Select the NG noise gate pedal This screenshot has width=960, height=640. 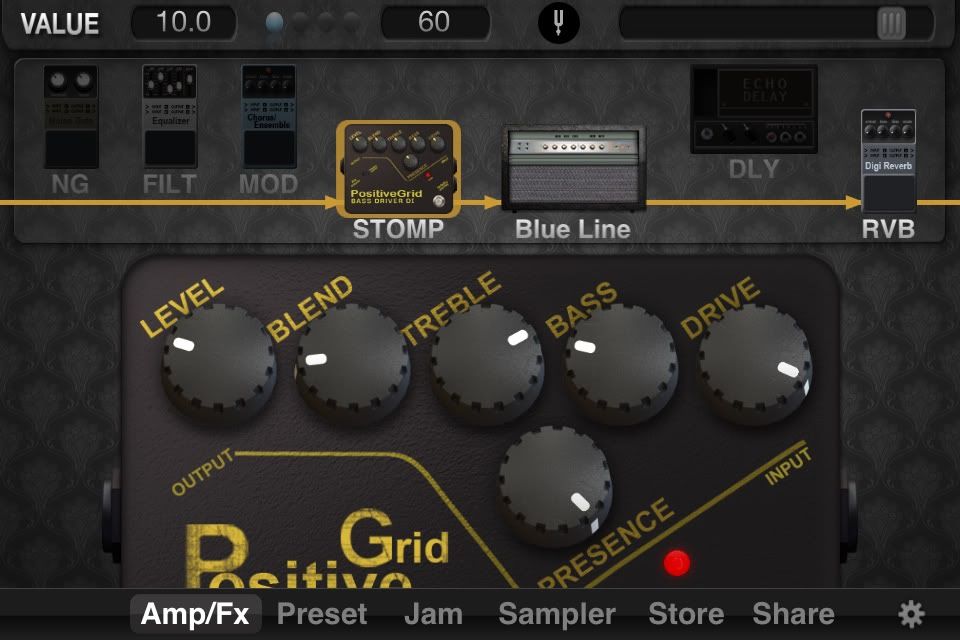click(71, 116)
